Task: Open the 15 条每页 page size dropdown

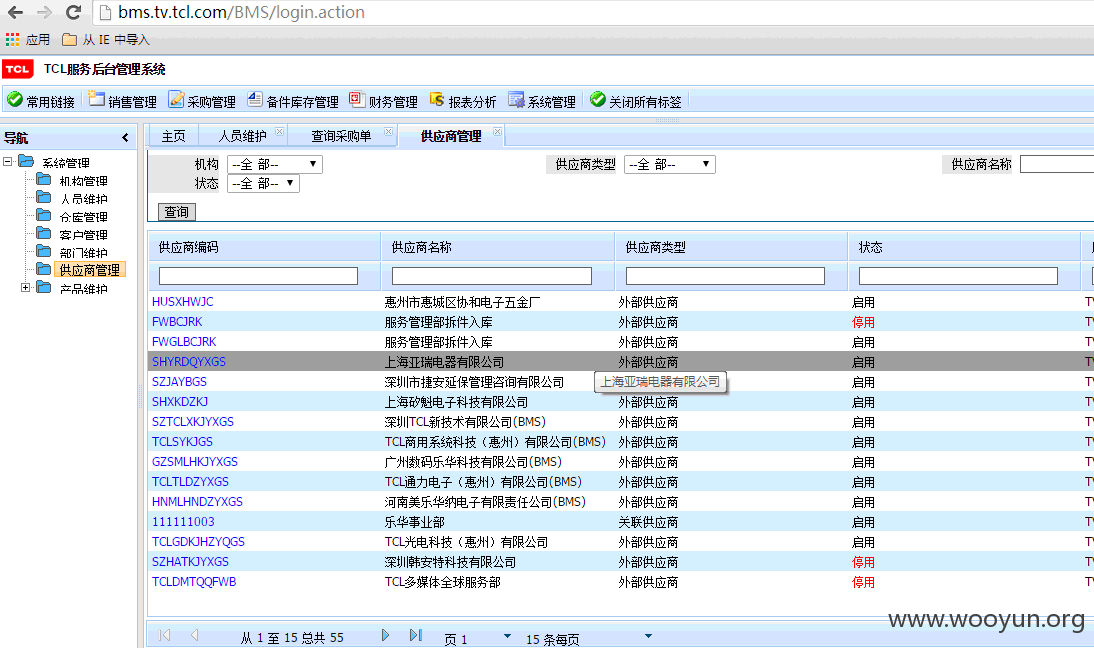Action: [648, 636]
